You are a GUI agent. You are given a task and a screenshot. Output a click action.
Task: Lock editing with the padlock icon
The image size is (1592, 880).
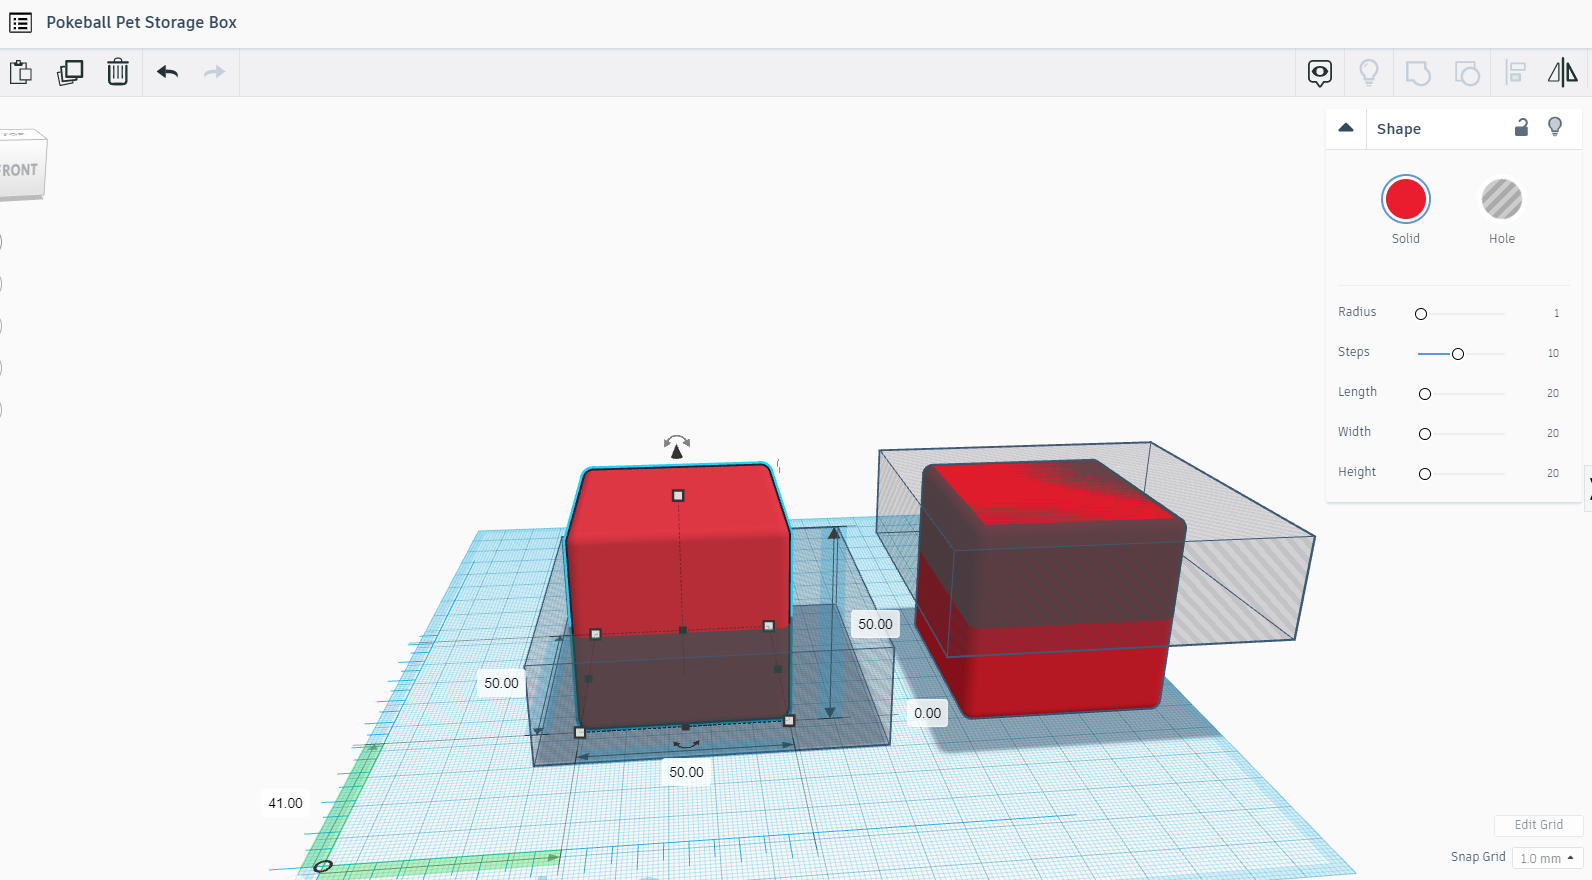(x=1521, y=127)
